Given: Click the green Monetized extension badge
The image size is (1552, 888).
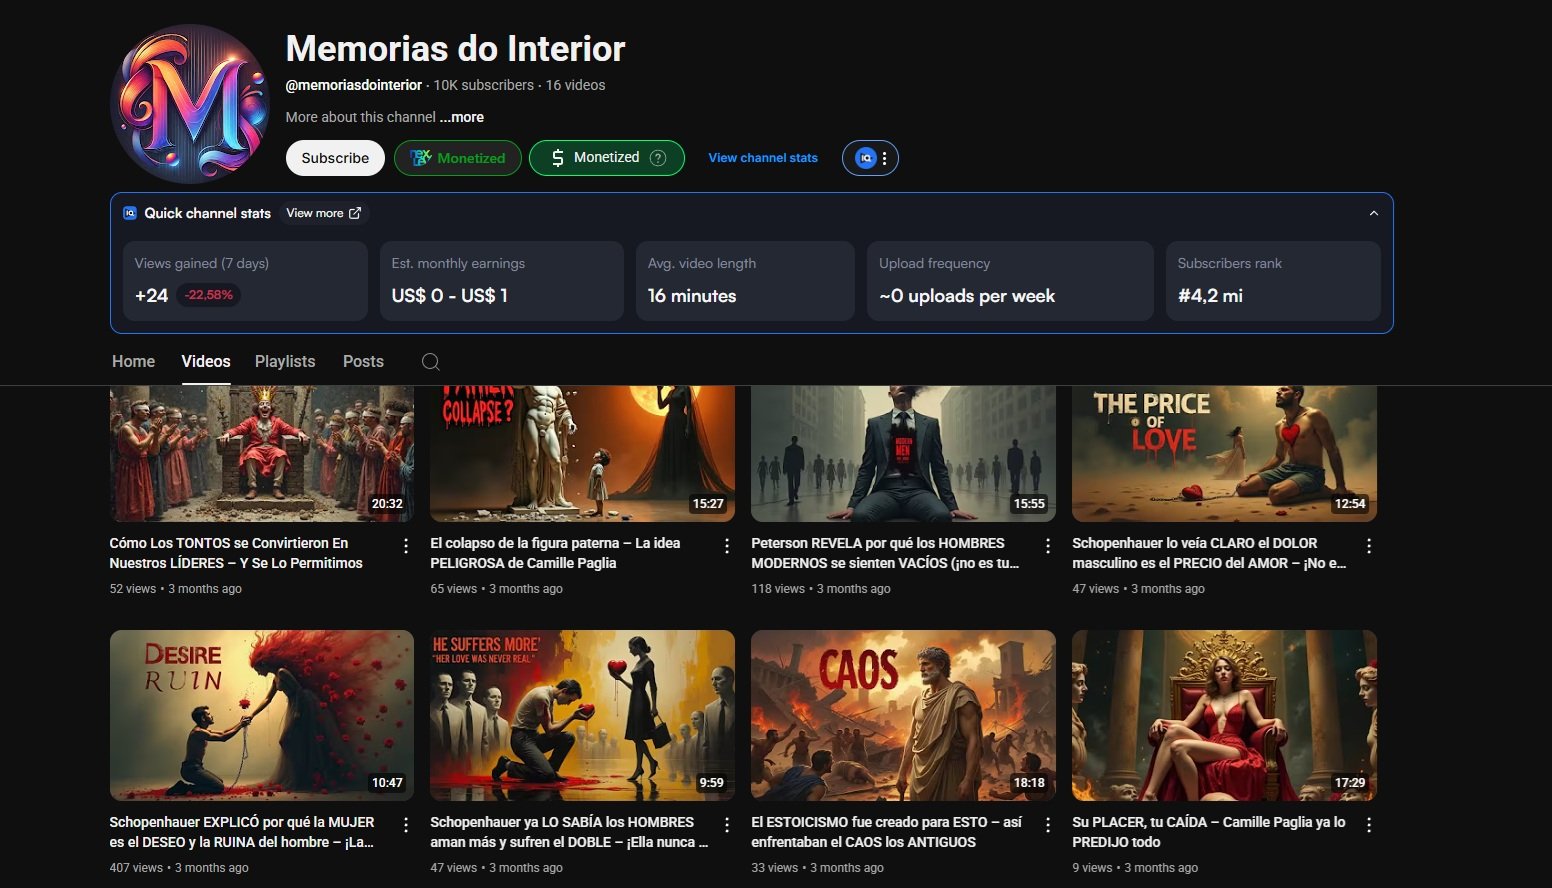Looking at the screenshot, I should 458,158.
